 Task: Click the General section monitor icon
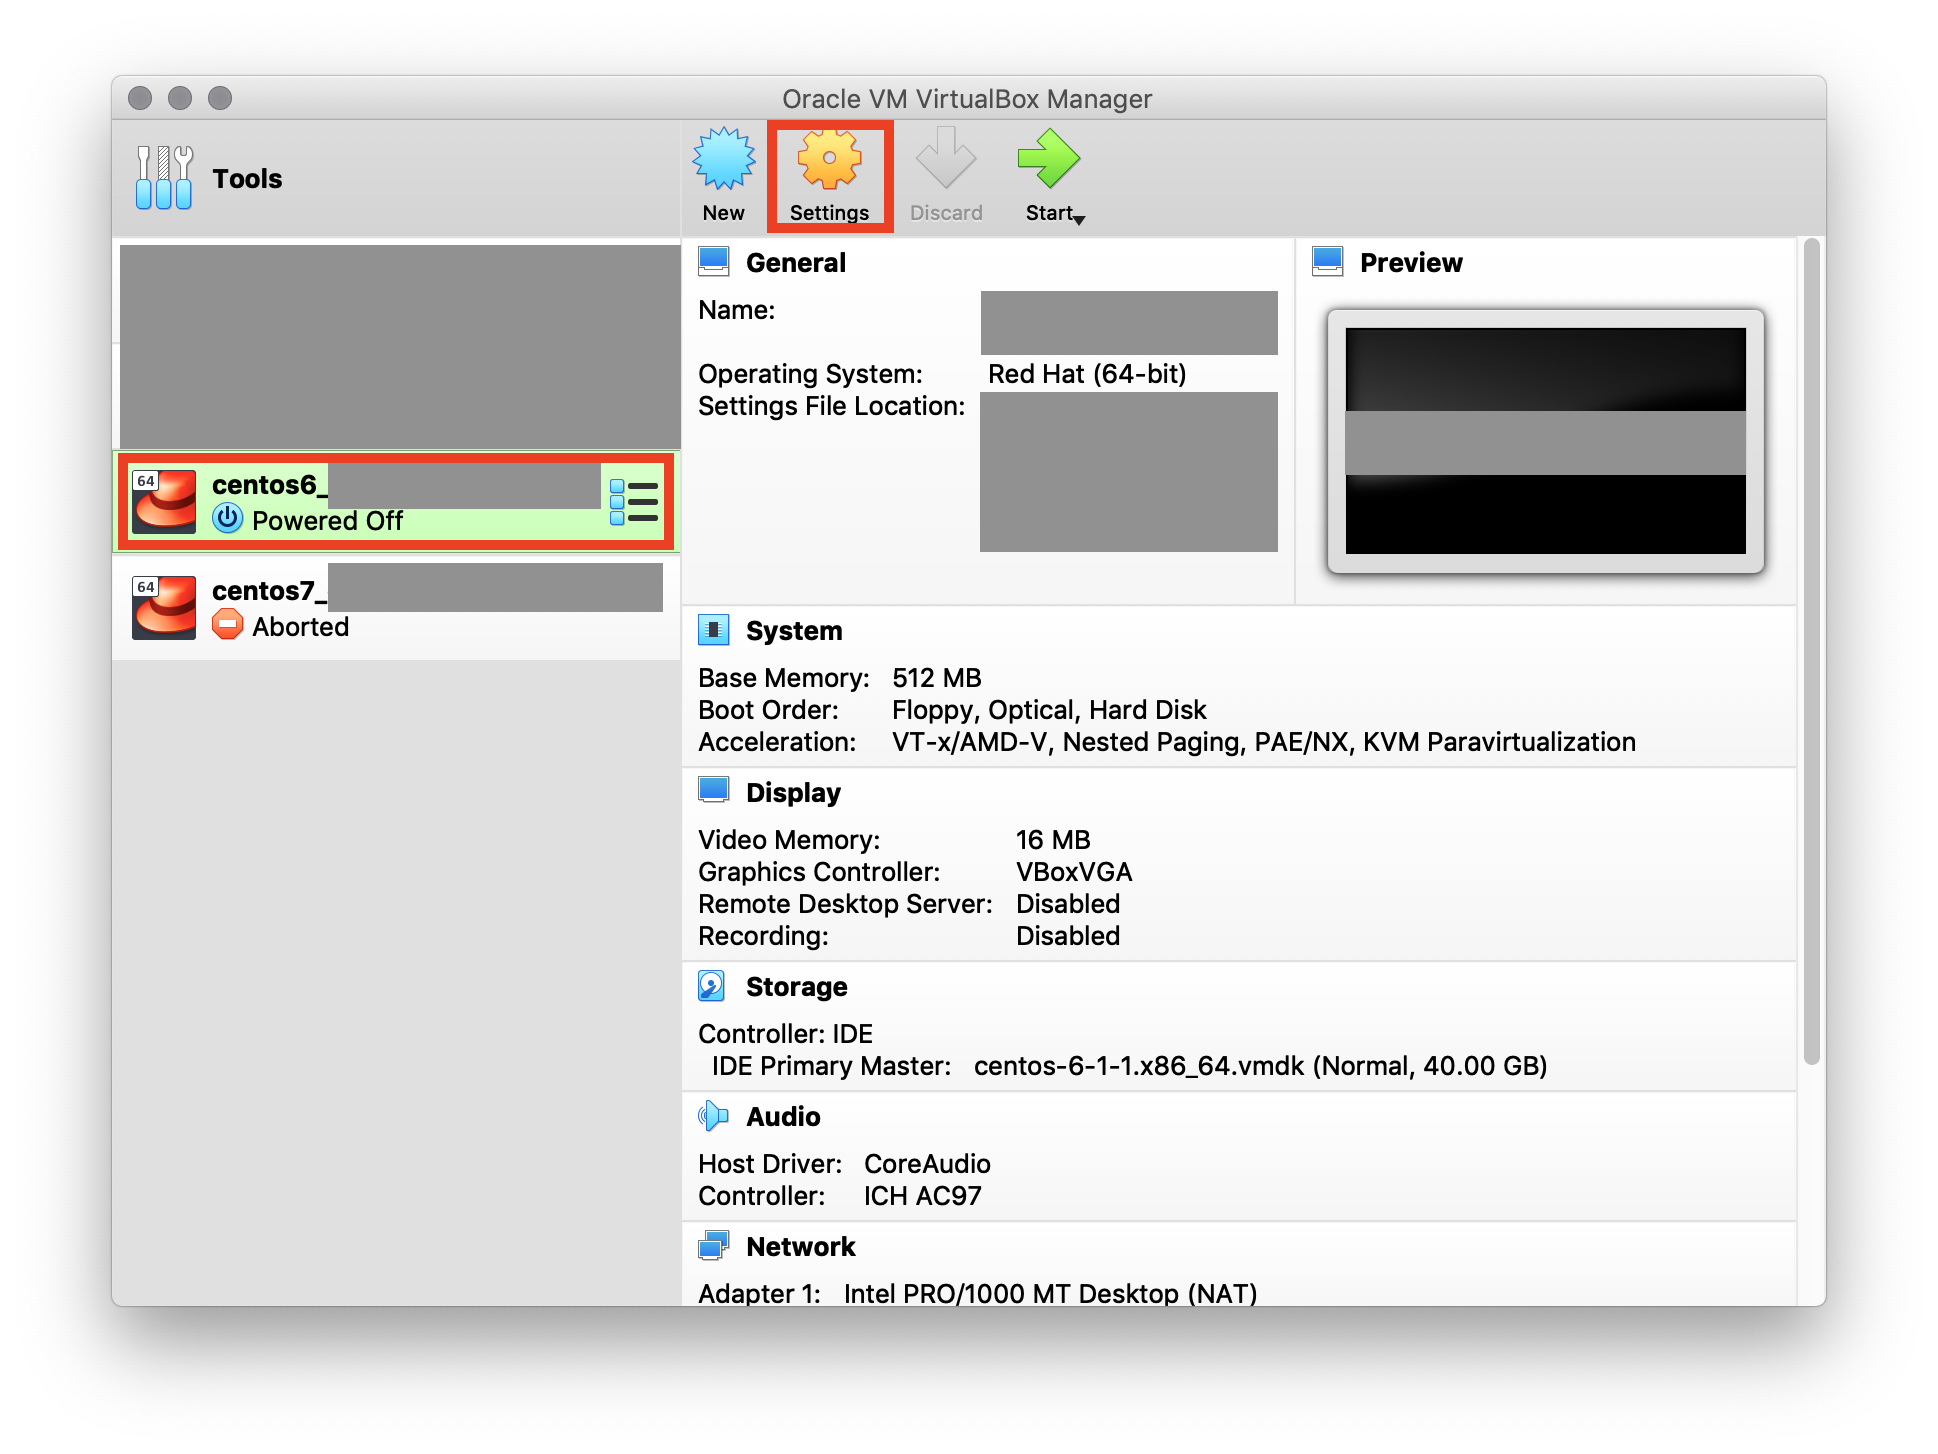point(714,262)
